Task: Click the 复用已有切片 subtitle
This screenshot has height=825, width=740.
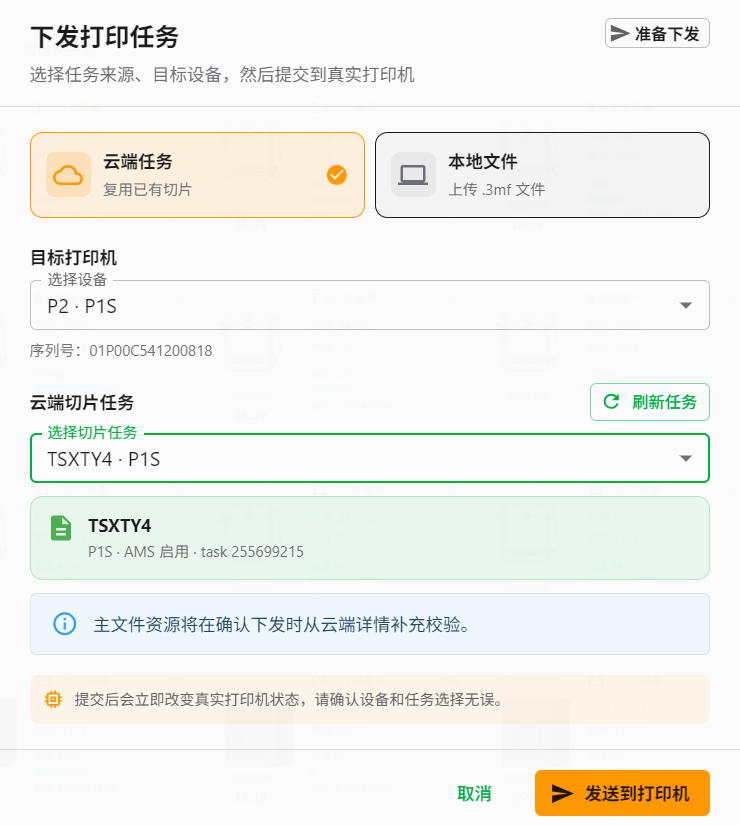Action: pyautogui.click(x=147, y=189)
